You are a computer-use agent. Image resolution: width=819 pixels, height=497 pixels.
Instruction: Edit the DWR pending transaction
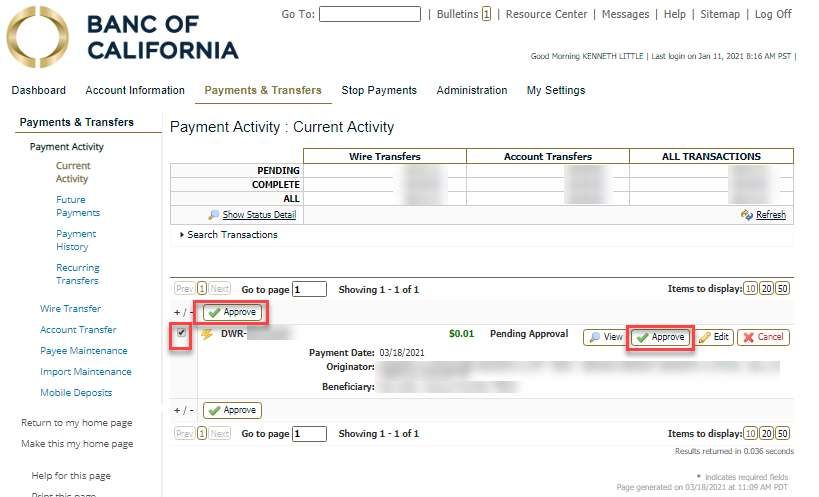point(713,337)
